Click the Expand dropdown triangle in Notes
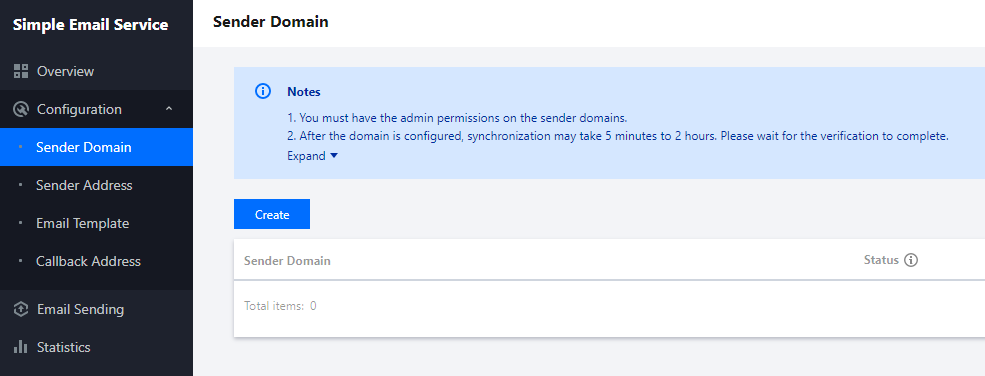The width and height of the screenshot is (985, 376). (x=334, y=156)
